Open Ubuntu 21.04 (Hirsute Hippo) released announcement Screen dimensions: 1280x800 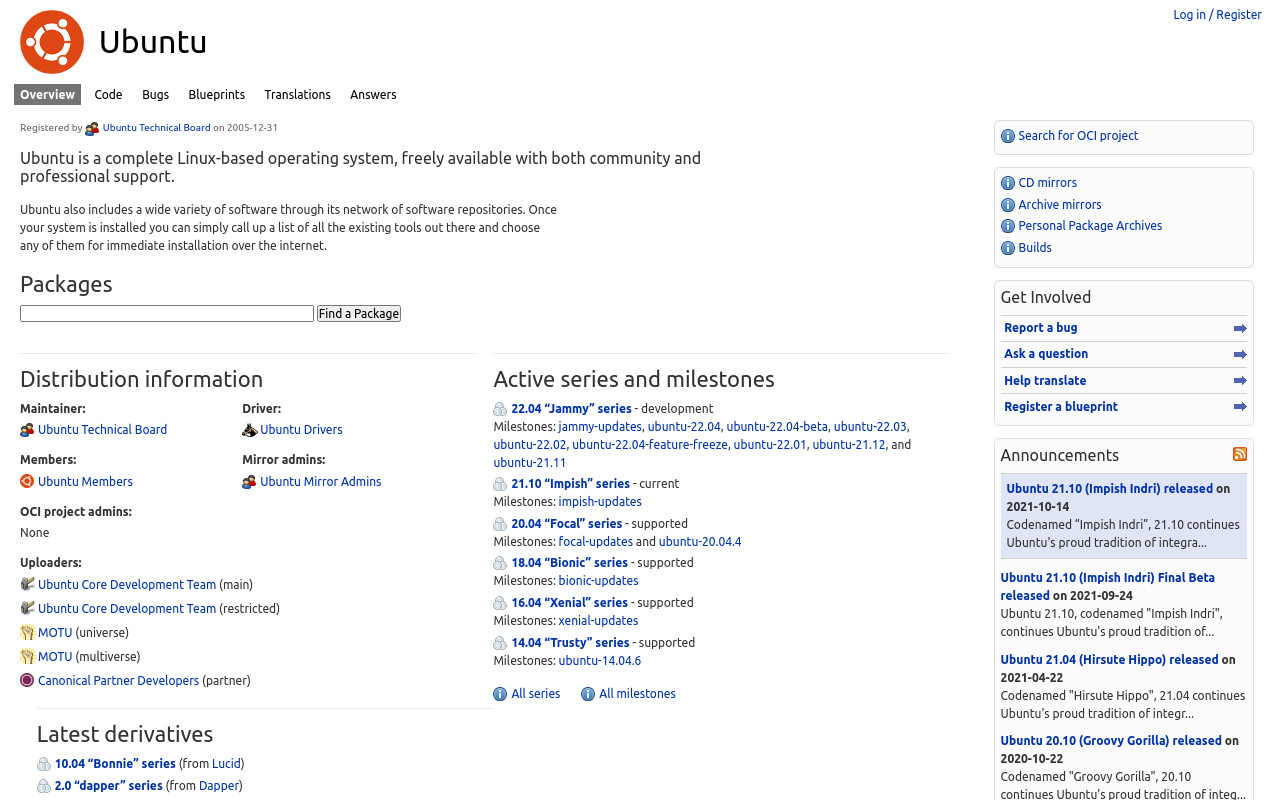(1109, 659)
